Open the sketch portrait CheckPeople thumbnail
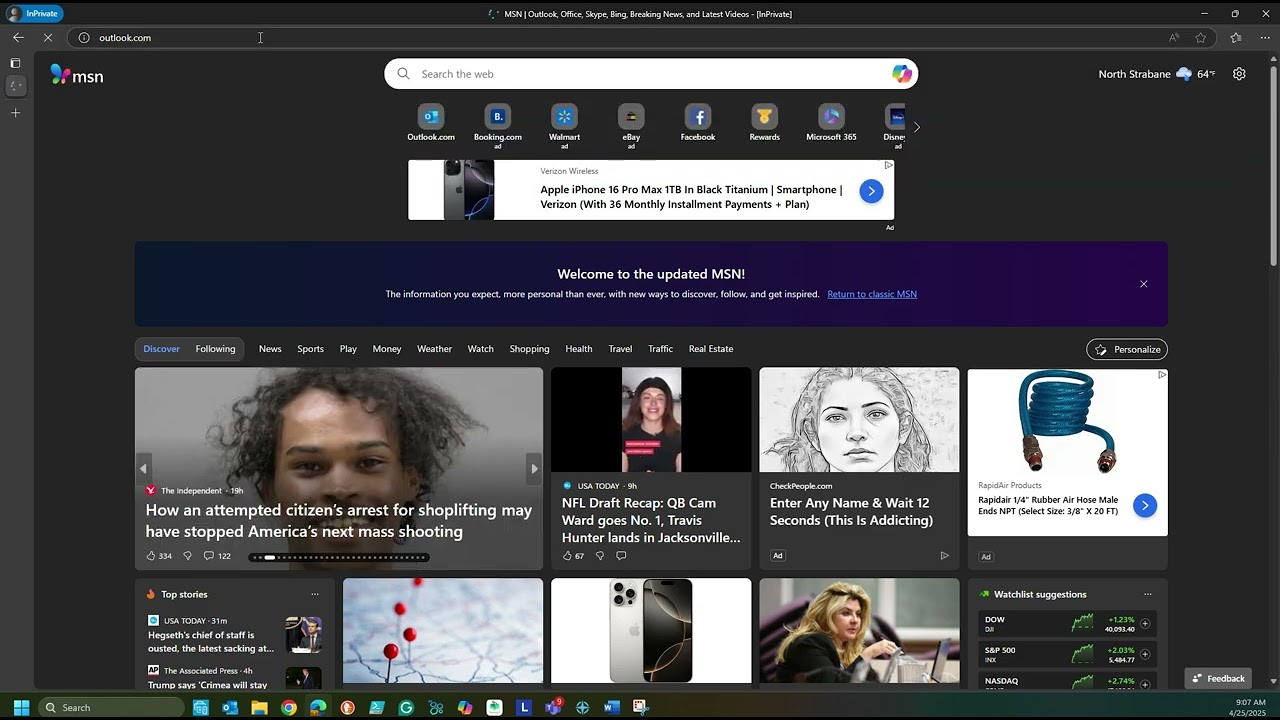This screenshot has width=1280, height=720. [x=859, y=420]
